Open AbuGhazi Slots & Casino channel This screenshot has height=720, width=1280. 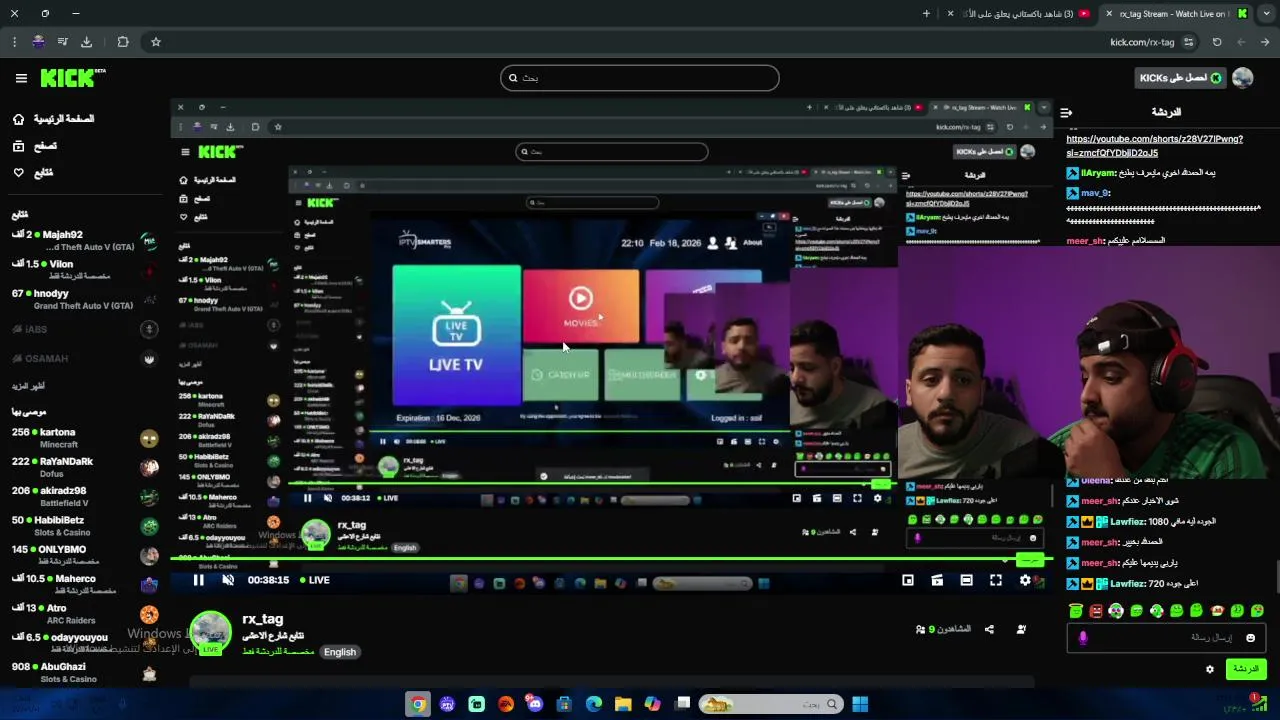(85, 672)
